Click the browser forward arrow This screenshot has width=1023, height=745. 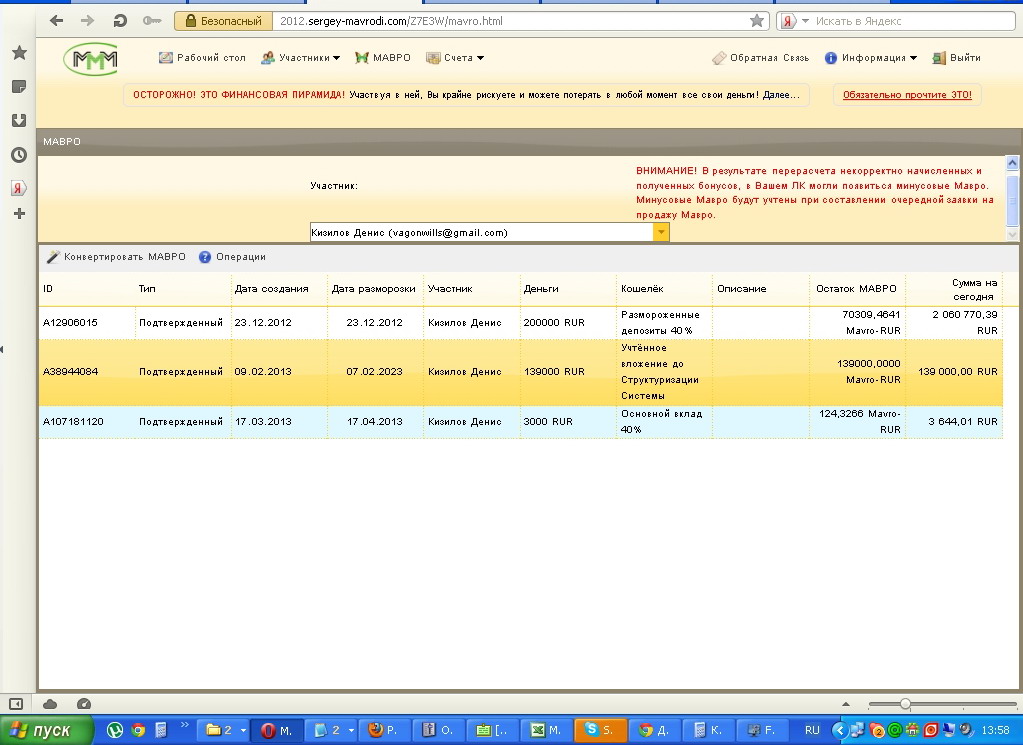point(87,21)
